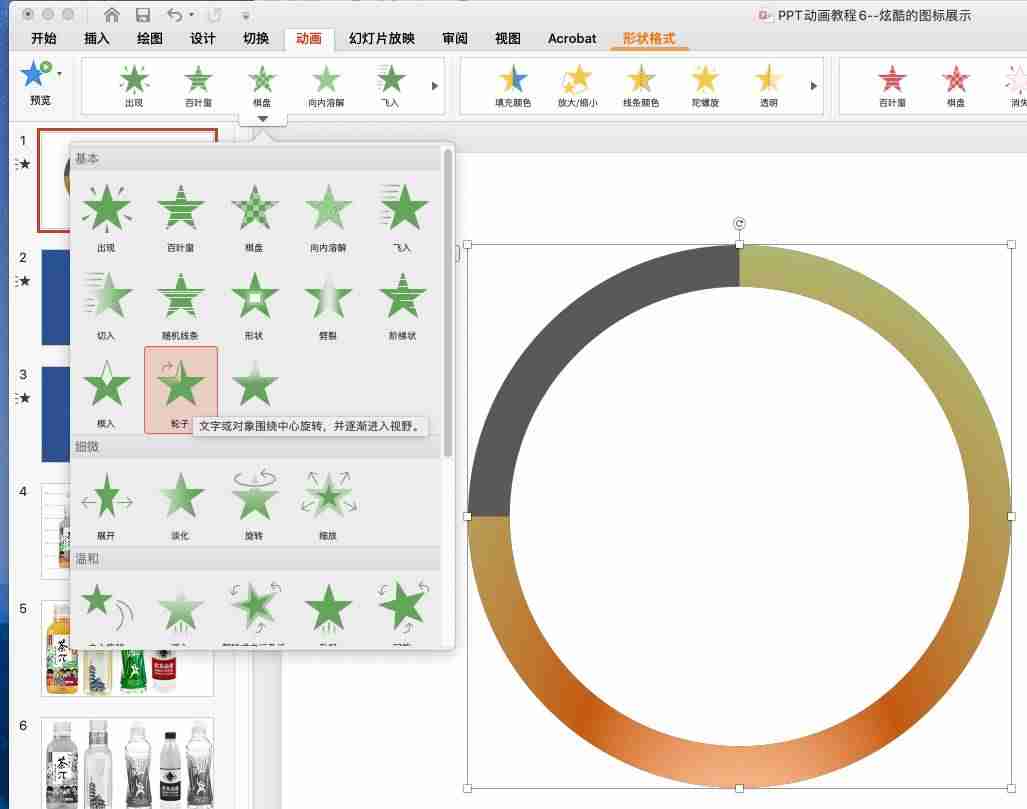Open the 形状格式 shape format tab
Image resolution: width=1027 pixels, height=809 pixels.
click(x=648, y=39)
